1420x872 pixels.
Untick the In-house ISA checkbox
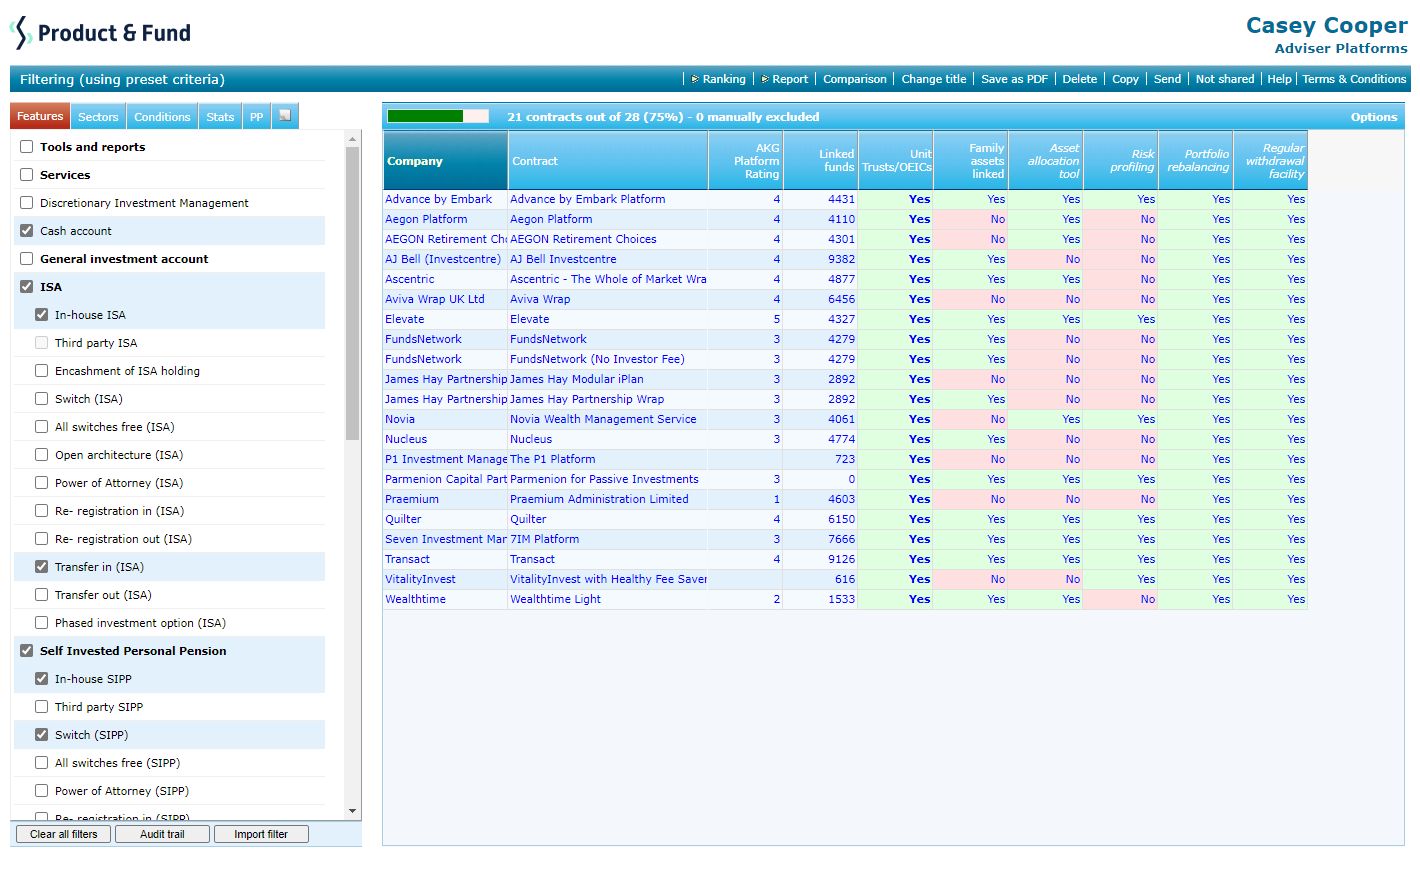pyautogui.click(x=42, y=315)
